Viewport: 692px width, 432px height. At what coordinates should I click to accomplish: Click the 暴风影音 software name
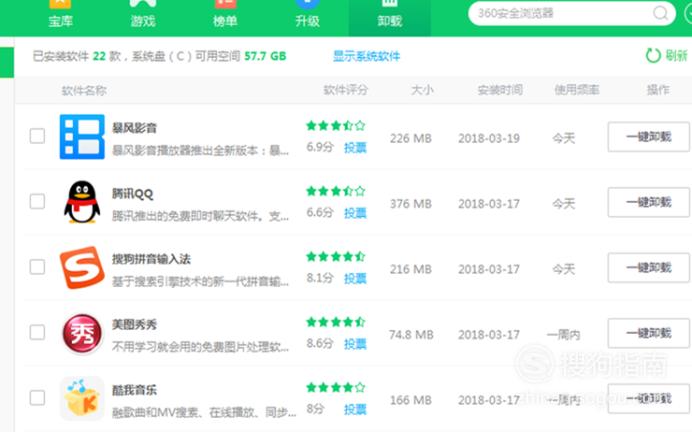click(x=135, y=128)
